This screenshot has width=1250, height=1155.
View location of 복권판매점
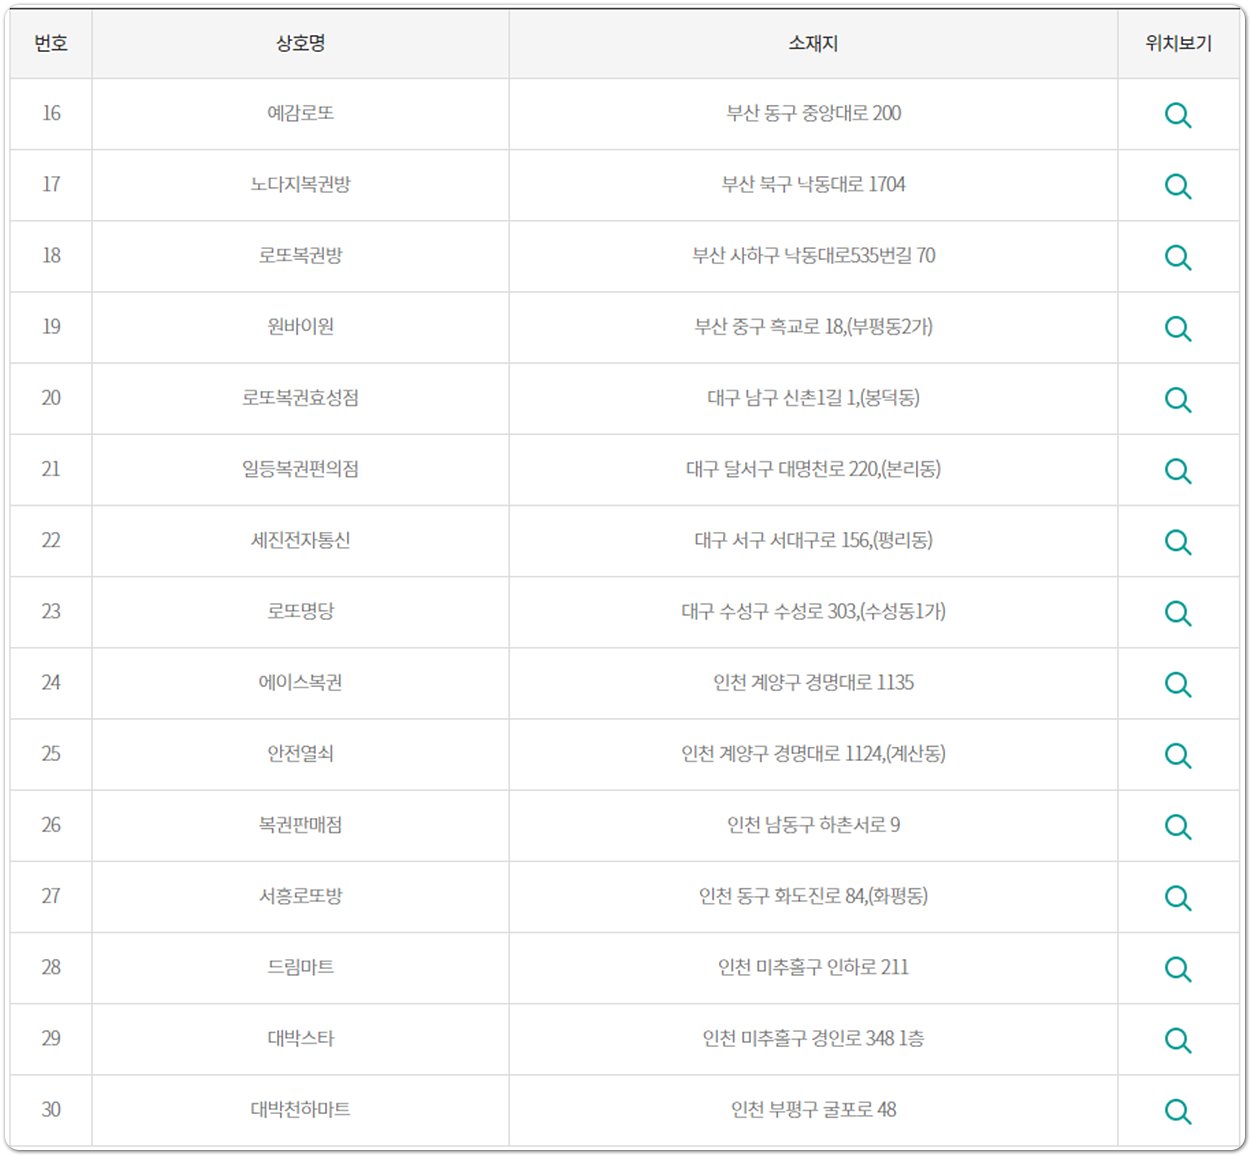[x=1178, y=826]
